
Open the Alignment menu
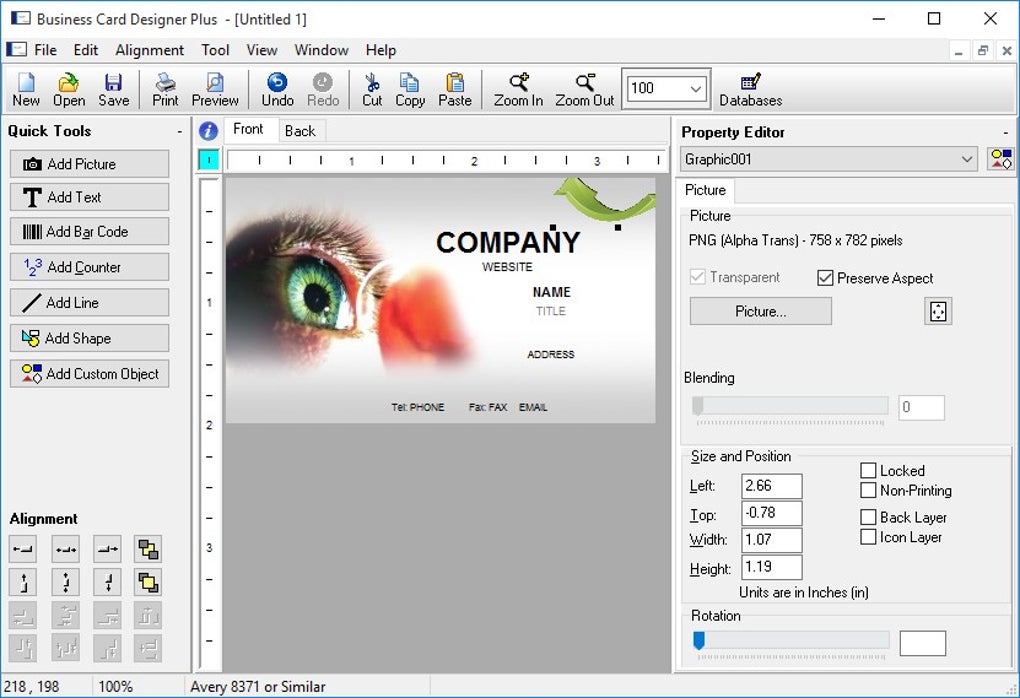click(x=150, y=50)
